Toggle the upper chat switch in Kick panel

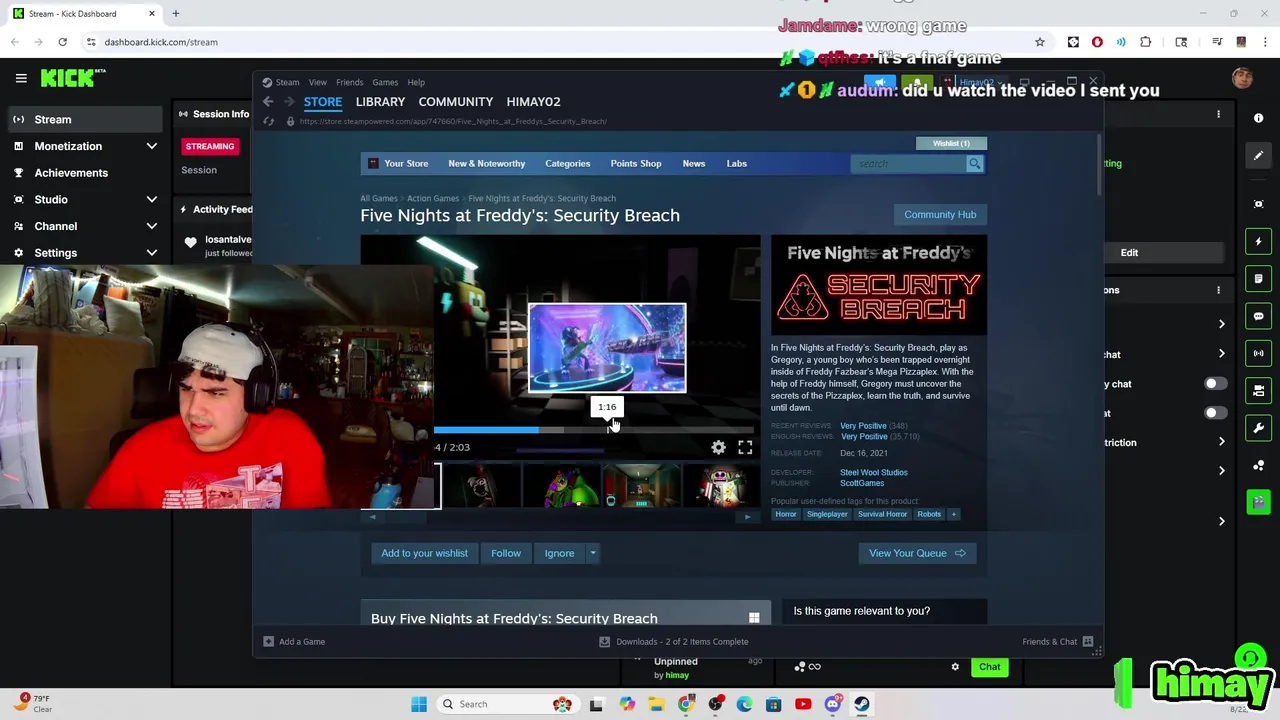coord(1215,384)
